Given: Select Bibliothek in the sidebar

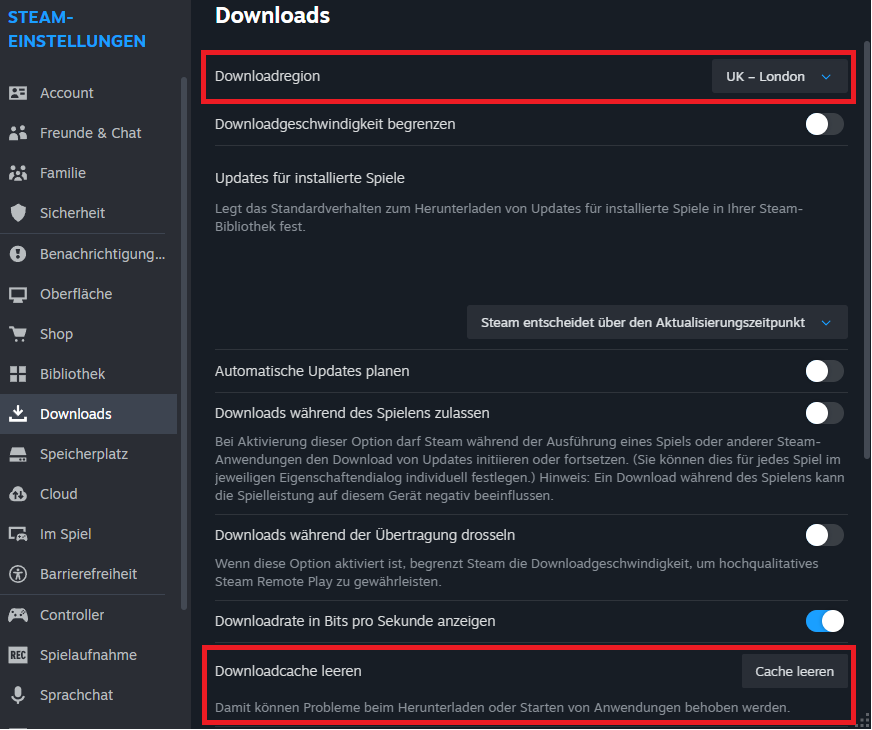Looking at the screenshot, I should (88, 374).
